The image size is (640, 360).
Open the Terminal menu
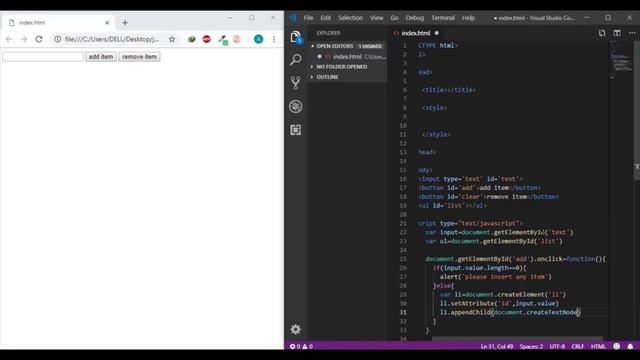[443, 18]
